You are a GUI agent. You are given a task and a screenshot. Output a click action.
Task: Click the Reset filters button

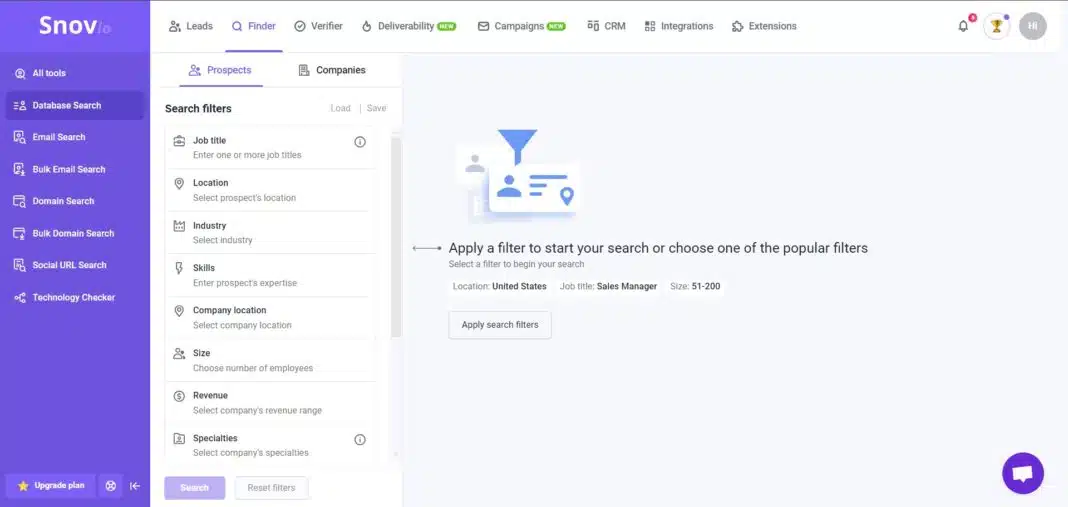[271, 488]
